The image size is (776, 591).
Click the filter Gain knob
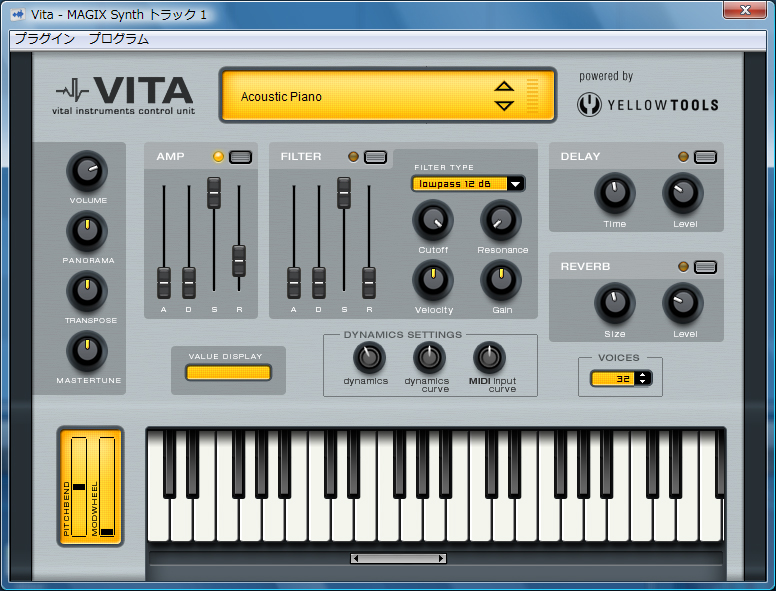point(501,280)
